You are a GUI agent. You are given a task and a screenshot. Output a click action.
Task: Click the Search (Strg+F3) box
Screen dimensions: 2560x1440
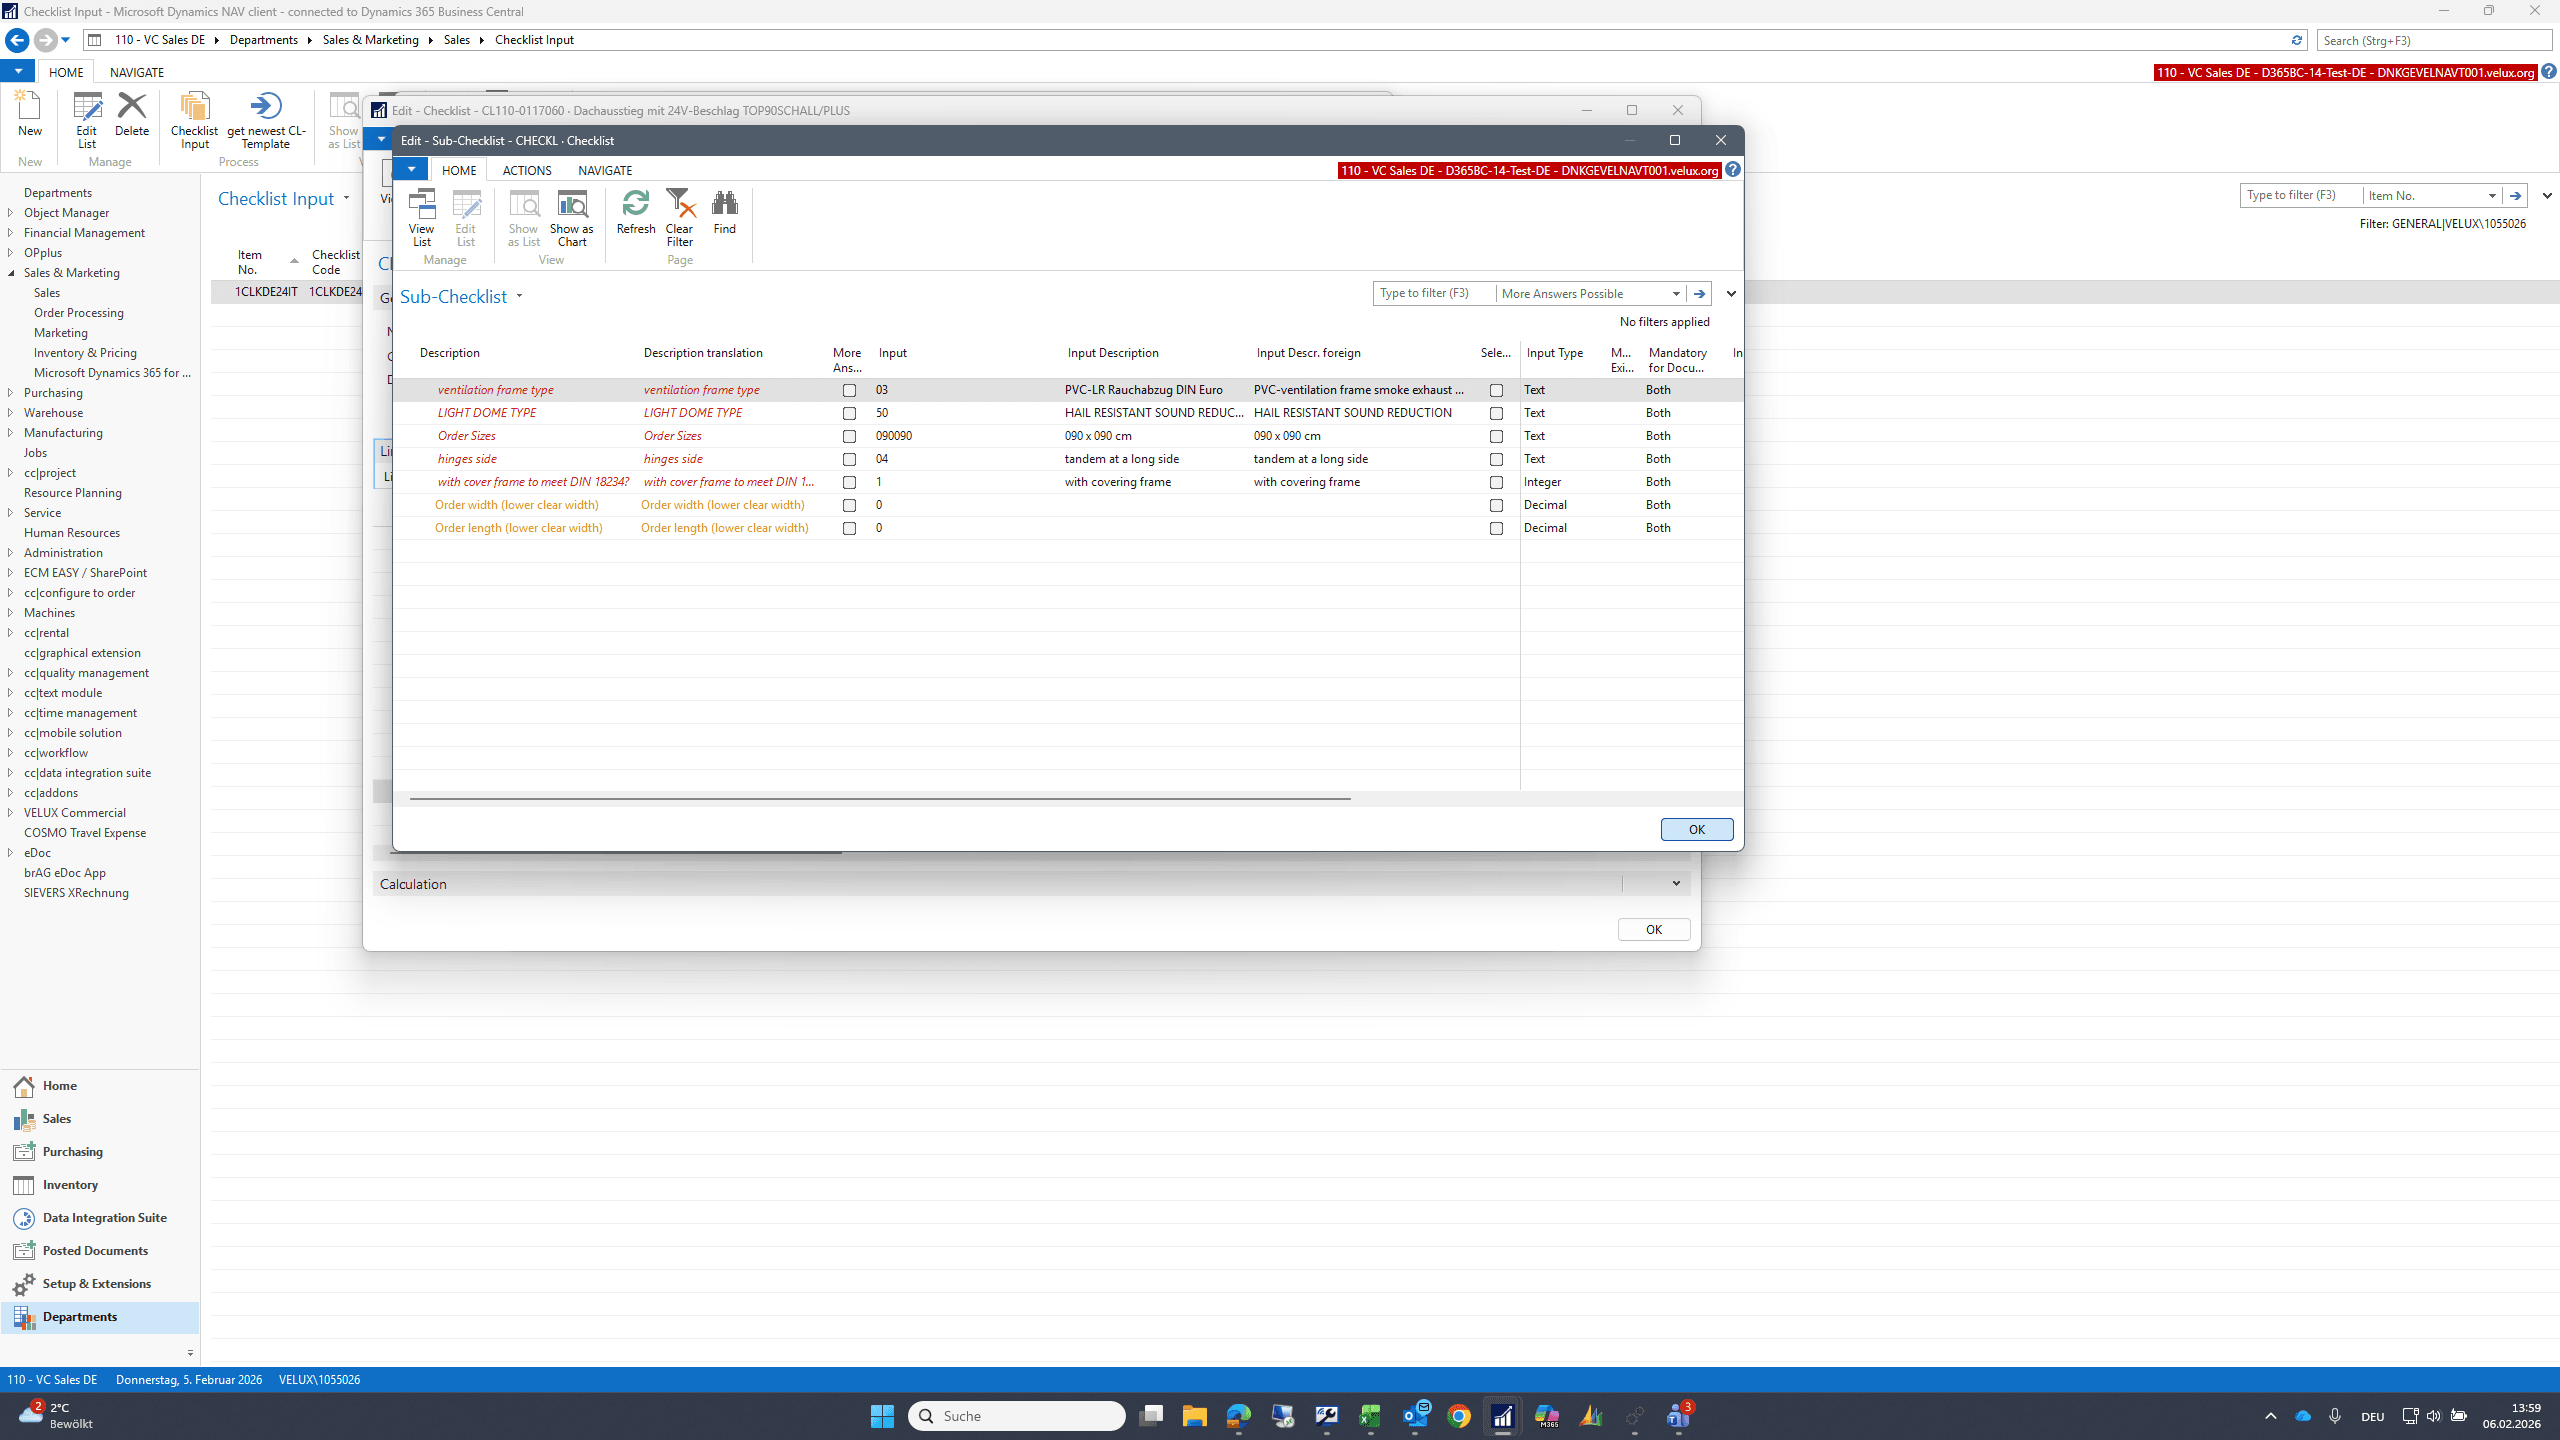pos(2435,40)
